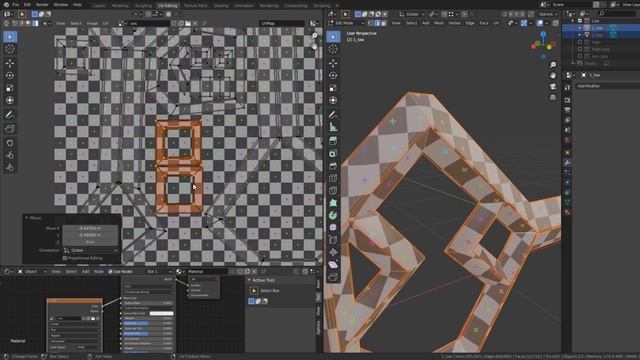Open the Window menu

(61, 5)
